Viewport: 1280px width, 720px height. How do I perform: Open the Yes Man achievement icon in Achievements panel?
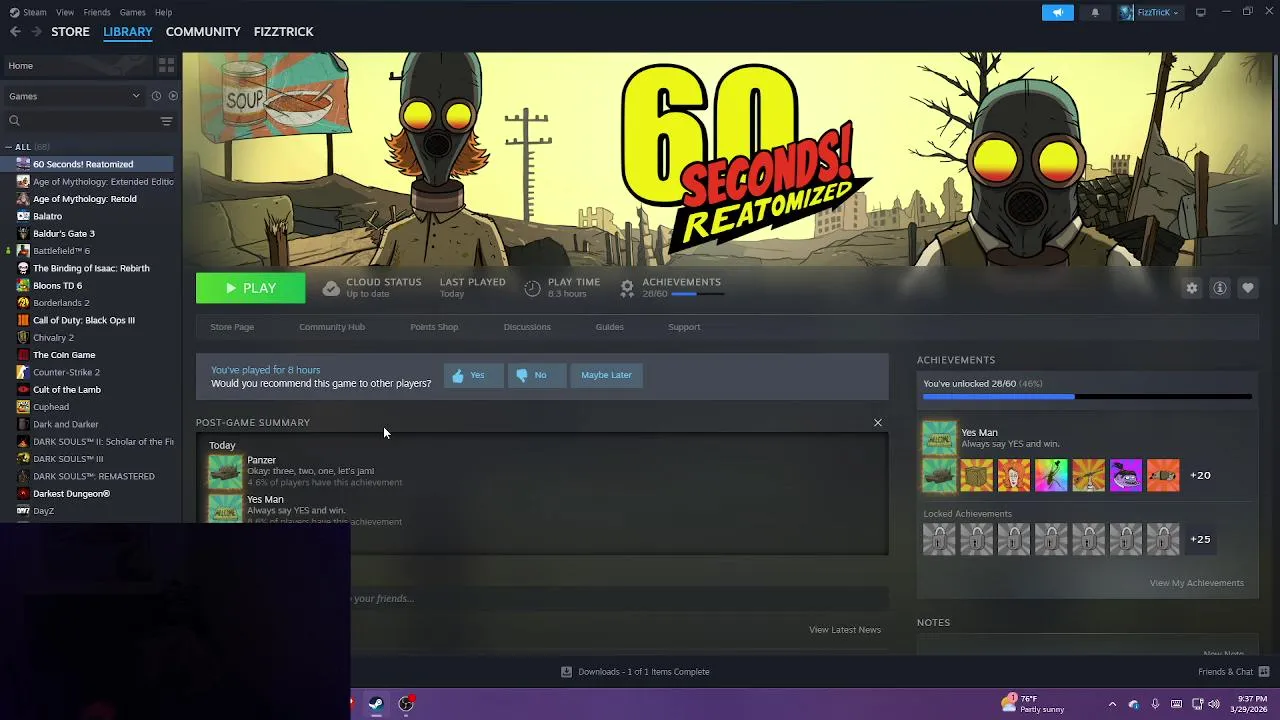point(939,438)
